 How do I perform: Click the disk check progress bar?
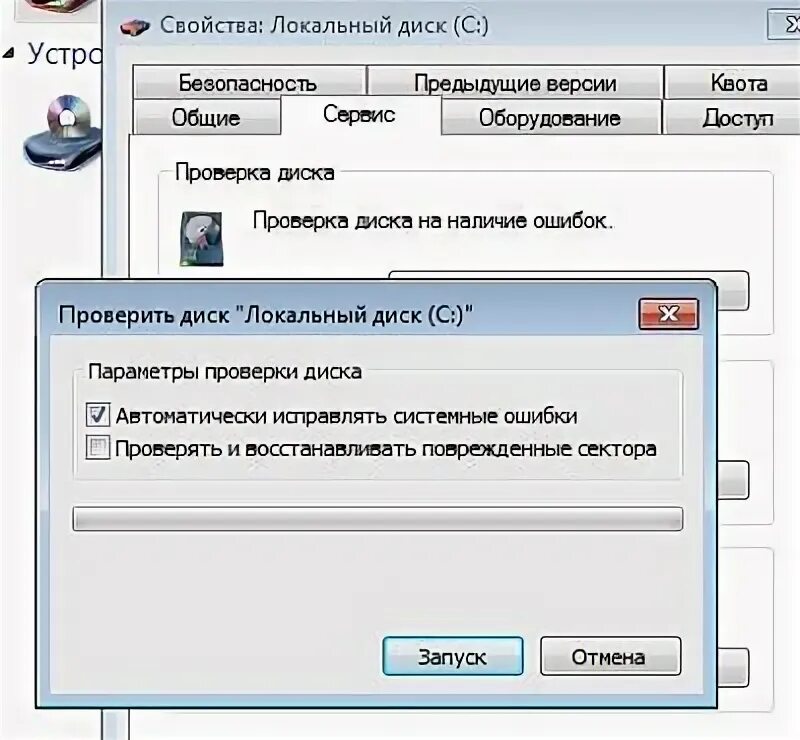click(x=378, y=519)
